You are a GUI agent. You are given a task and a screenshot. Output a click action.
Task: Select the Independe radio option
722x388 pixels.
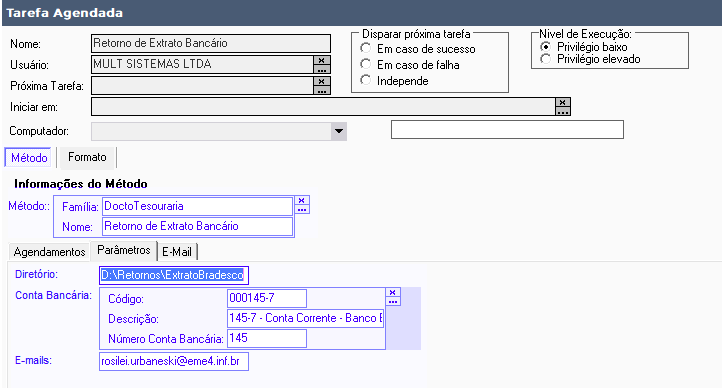pyautogui.click(x=366, y=80)
